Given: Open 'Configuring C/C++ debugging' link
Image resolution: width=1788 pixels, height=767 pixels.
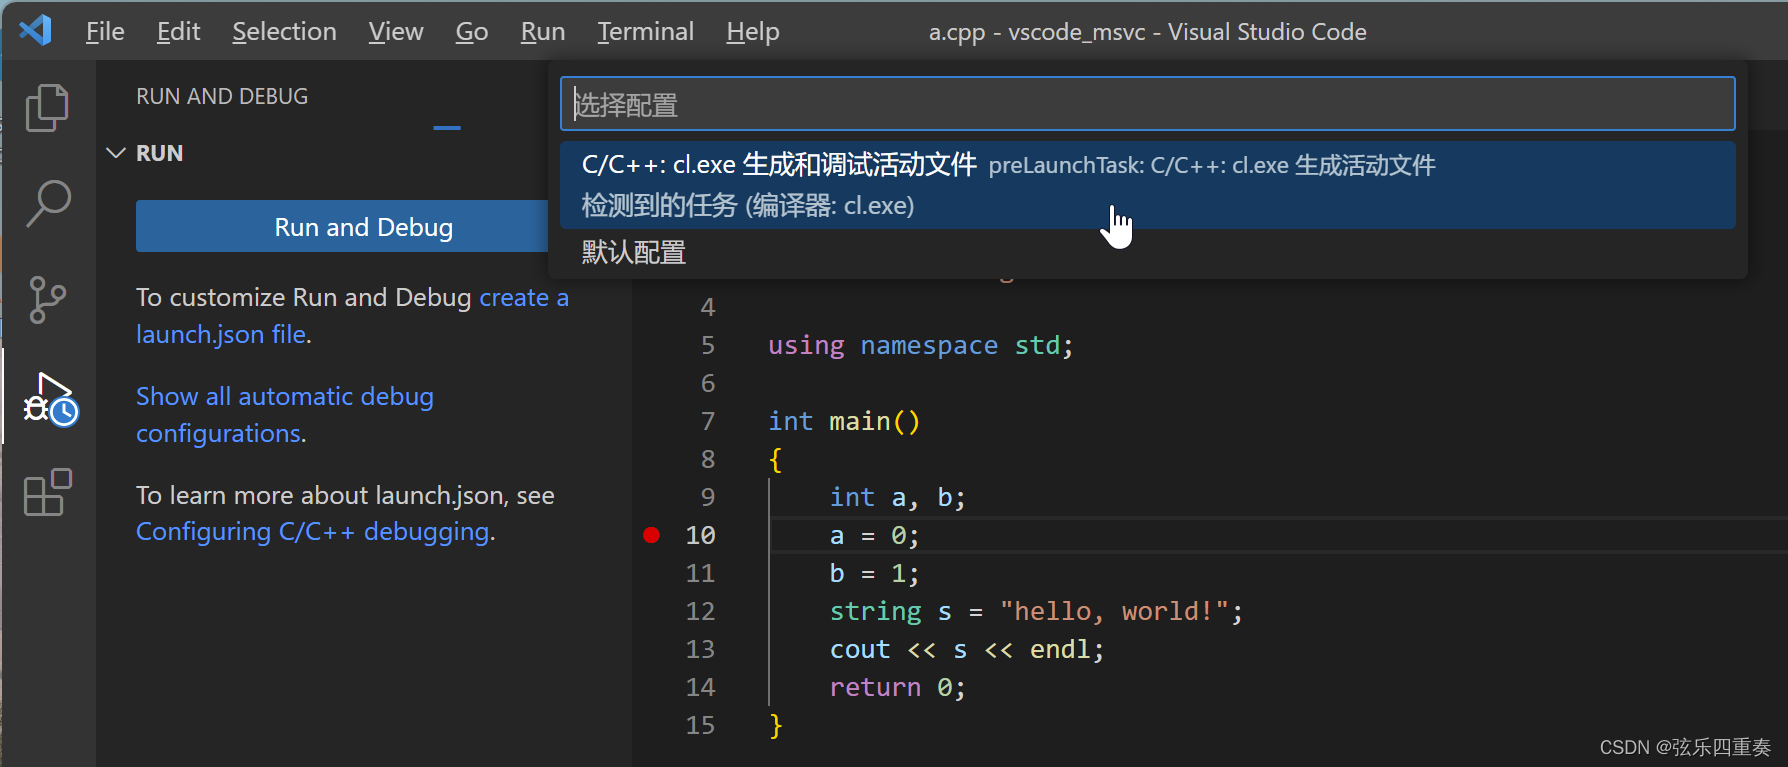Looking at the screenshot, I should tap(313, 532).
